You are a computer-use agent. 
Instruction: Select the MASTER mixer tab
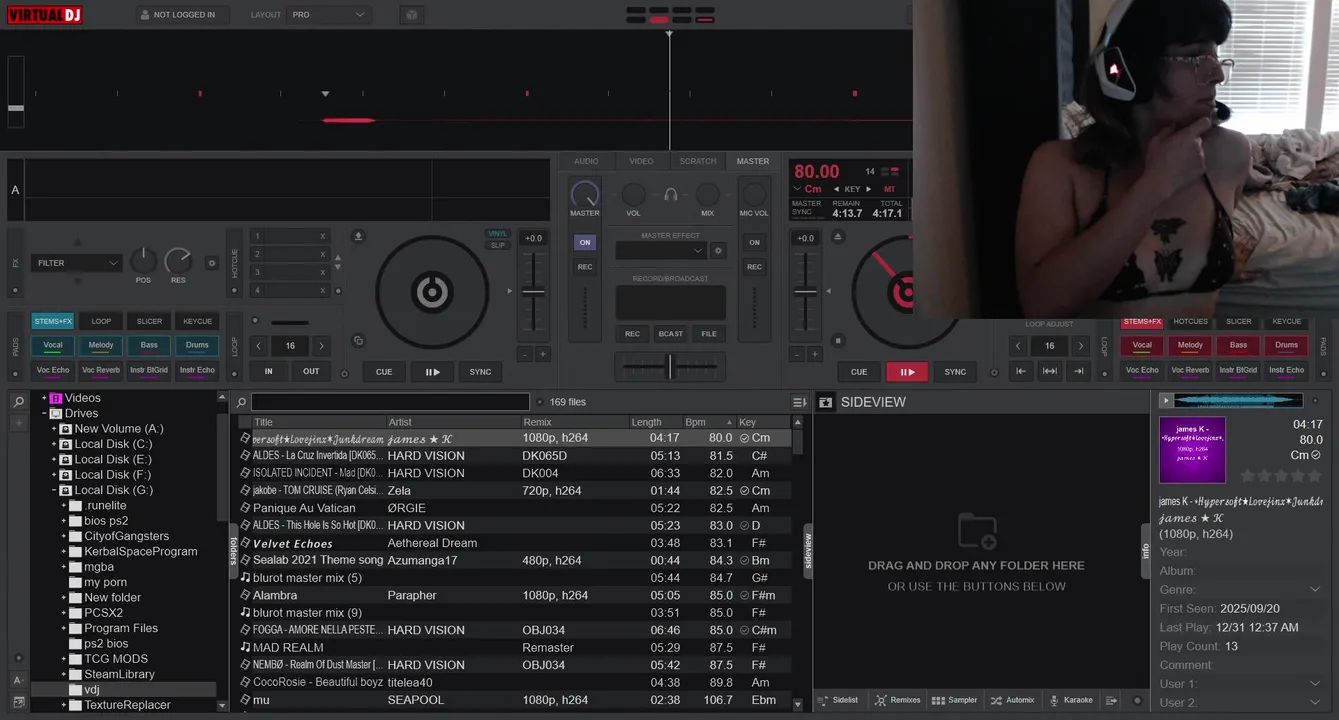pyautogui.click(x=753, y=161)
